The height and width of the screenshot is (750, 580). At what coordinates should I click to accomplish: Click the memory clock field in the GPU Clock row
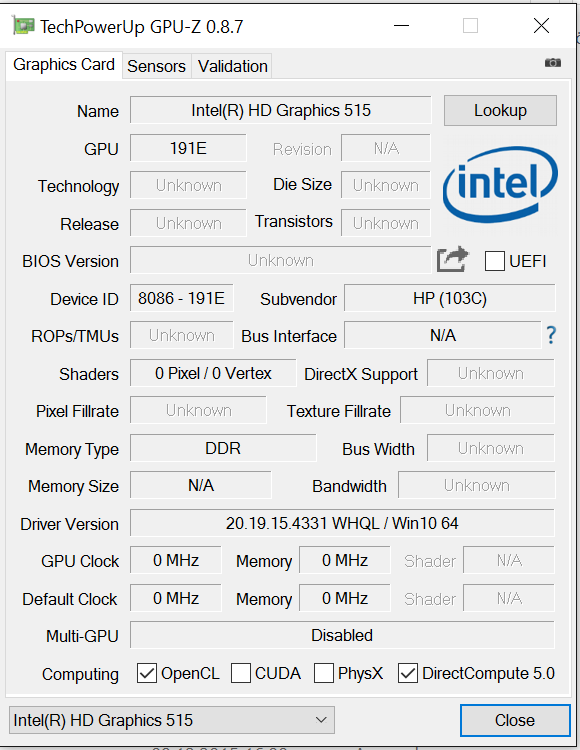coord(345,560)
